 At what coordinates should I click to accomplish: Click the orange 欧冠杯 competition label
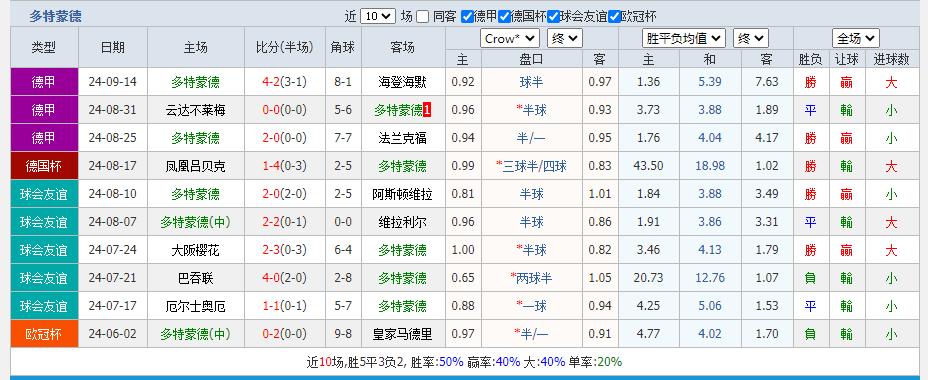[x=44, y=334]
